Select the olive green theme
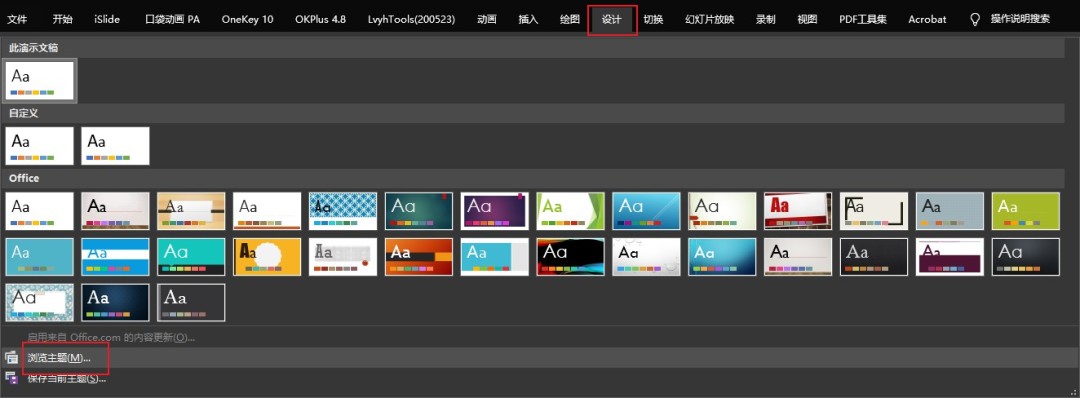1080x398 pixels. point(1026,211)
